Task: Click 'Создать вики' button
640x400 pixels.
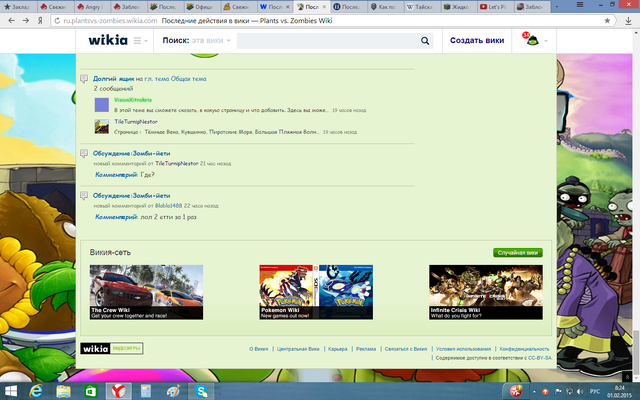Action: point(477,40)
